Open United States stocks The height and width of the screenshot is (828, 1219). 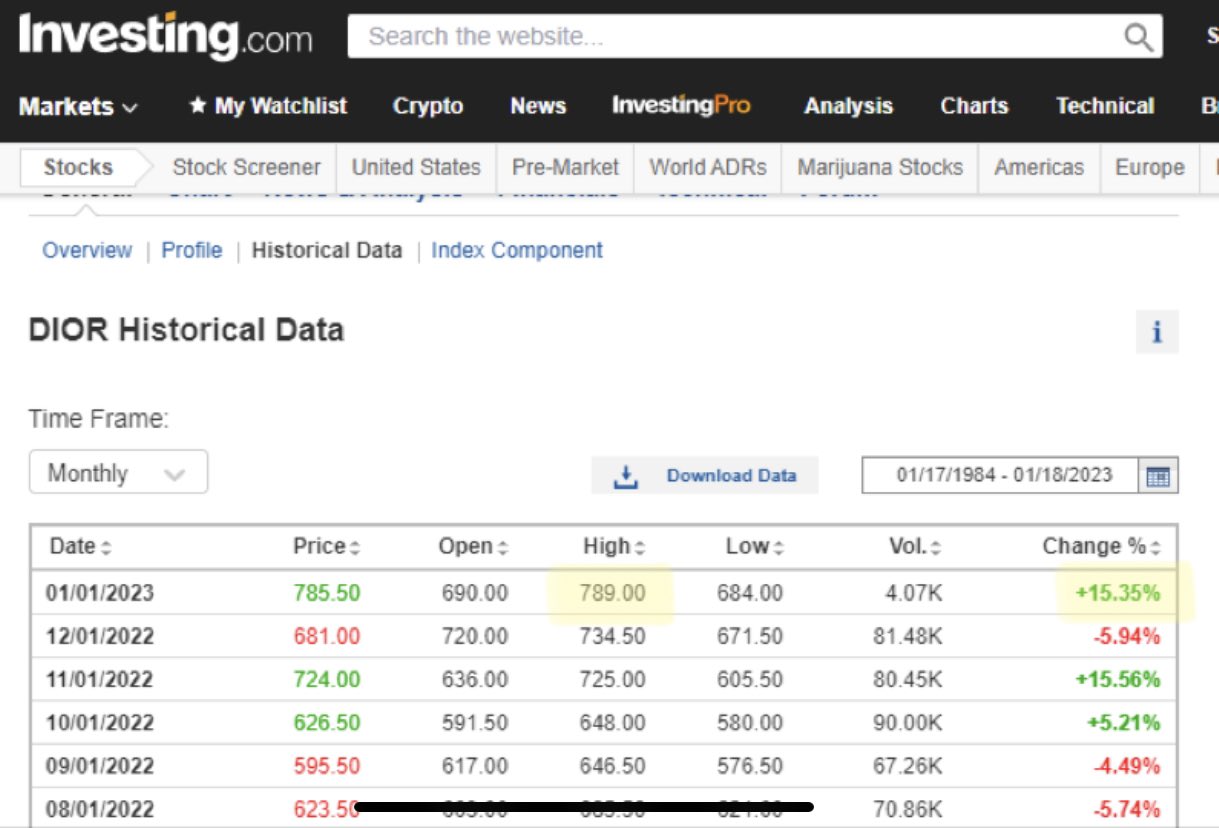click(x=416, y=167)
